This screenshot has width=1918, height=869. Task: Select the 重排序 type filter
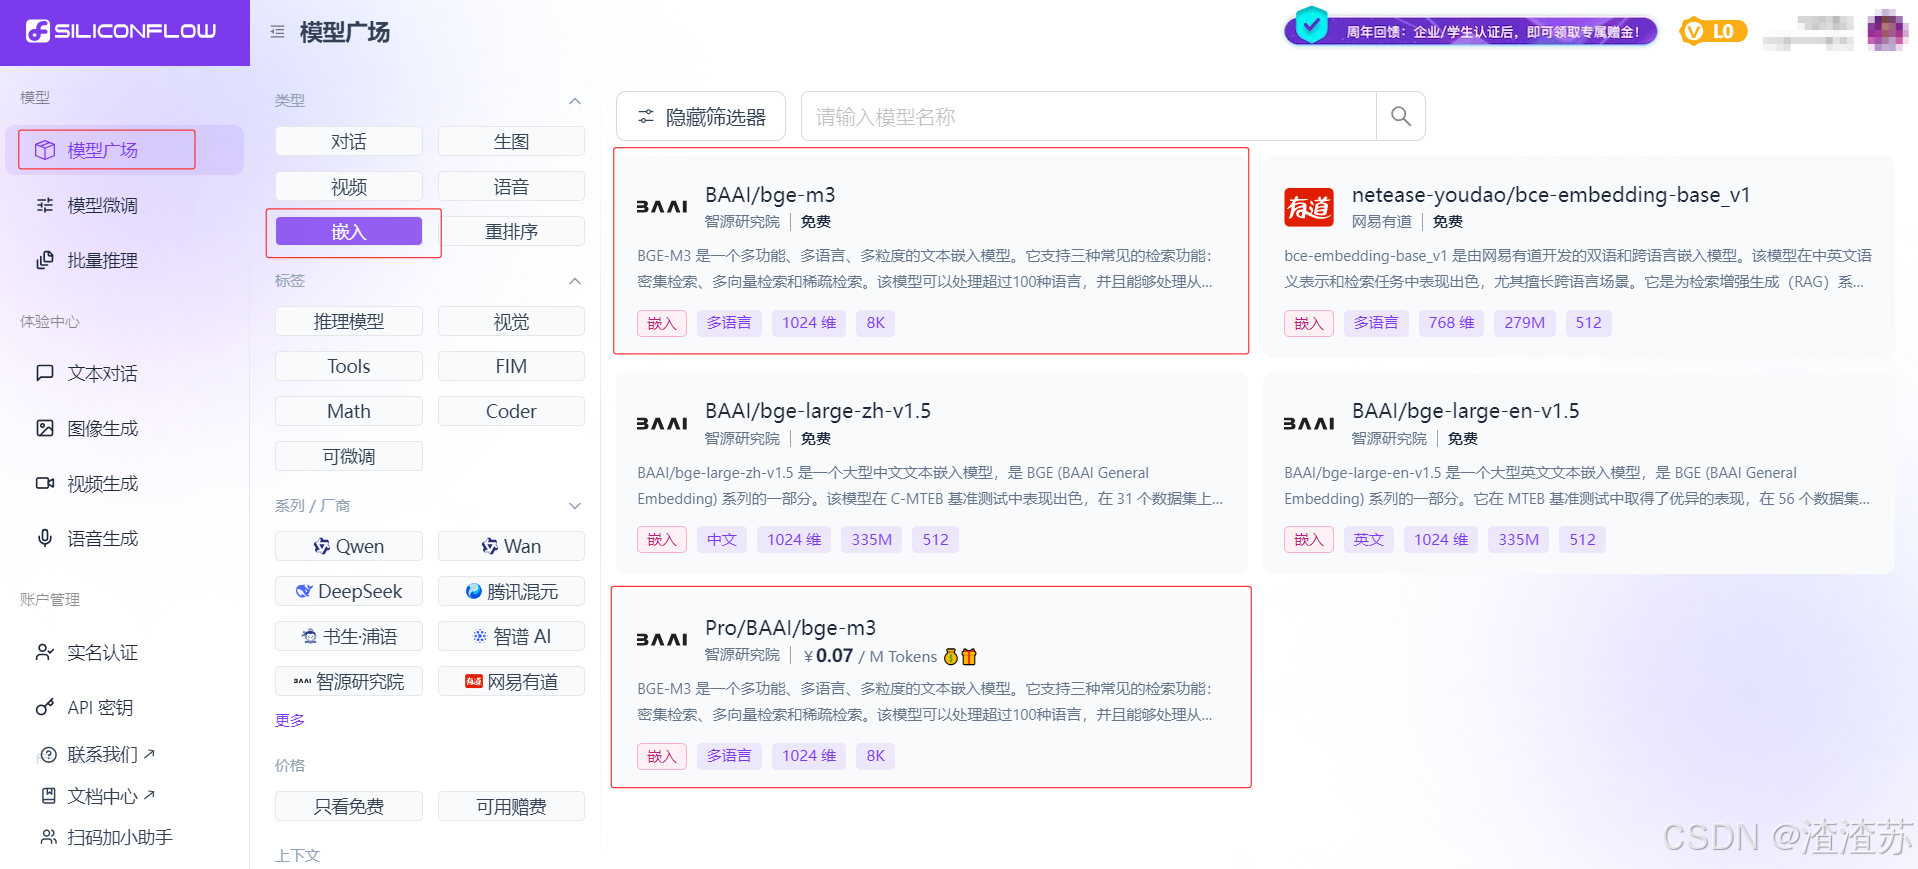(x=511, y=231)
